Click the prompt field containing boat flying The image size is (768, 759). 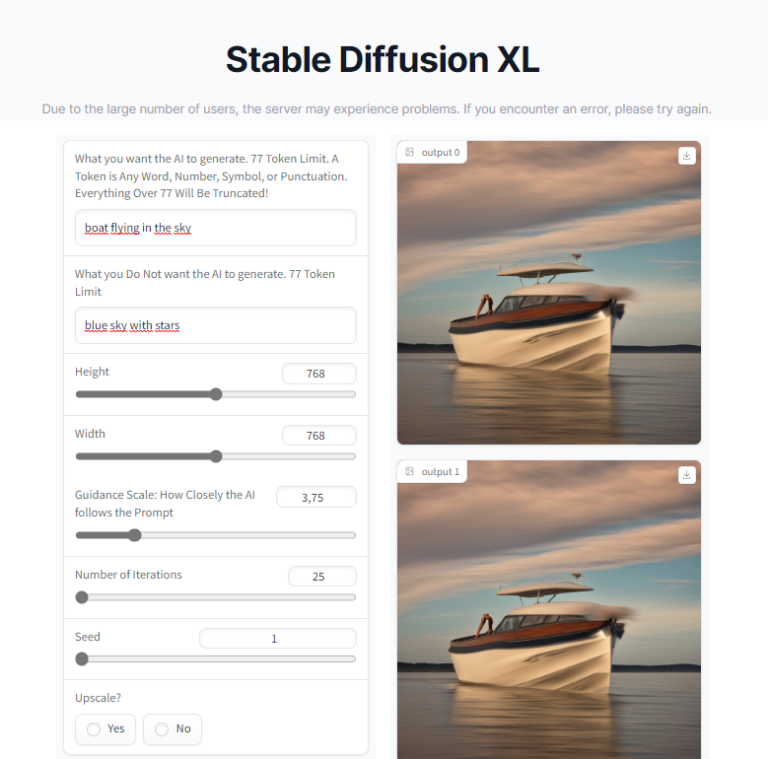coord(215,228)
